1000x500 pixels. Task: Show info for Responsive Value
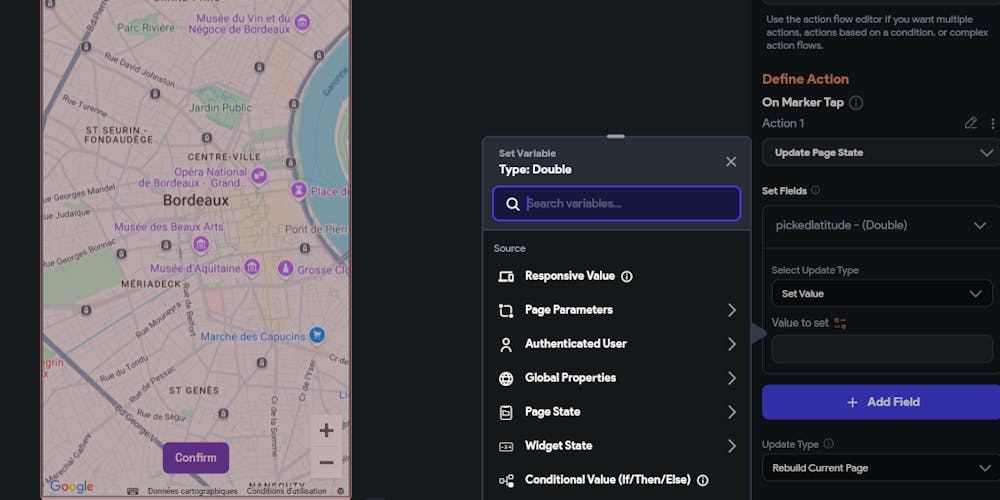(x=627, y=277)
